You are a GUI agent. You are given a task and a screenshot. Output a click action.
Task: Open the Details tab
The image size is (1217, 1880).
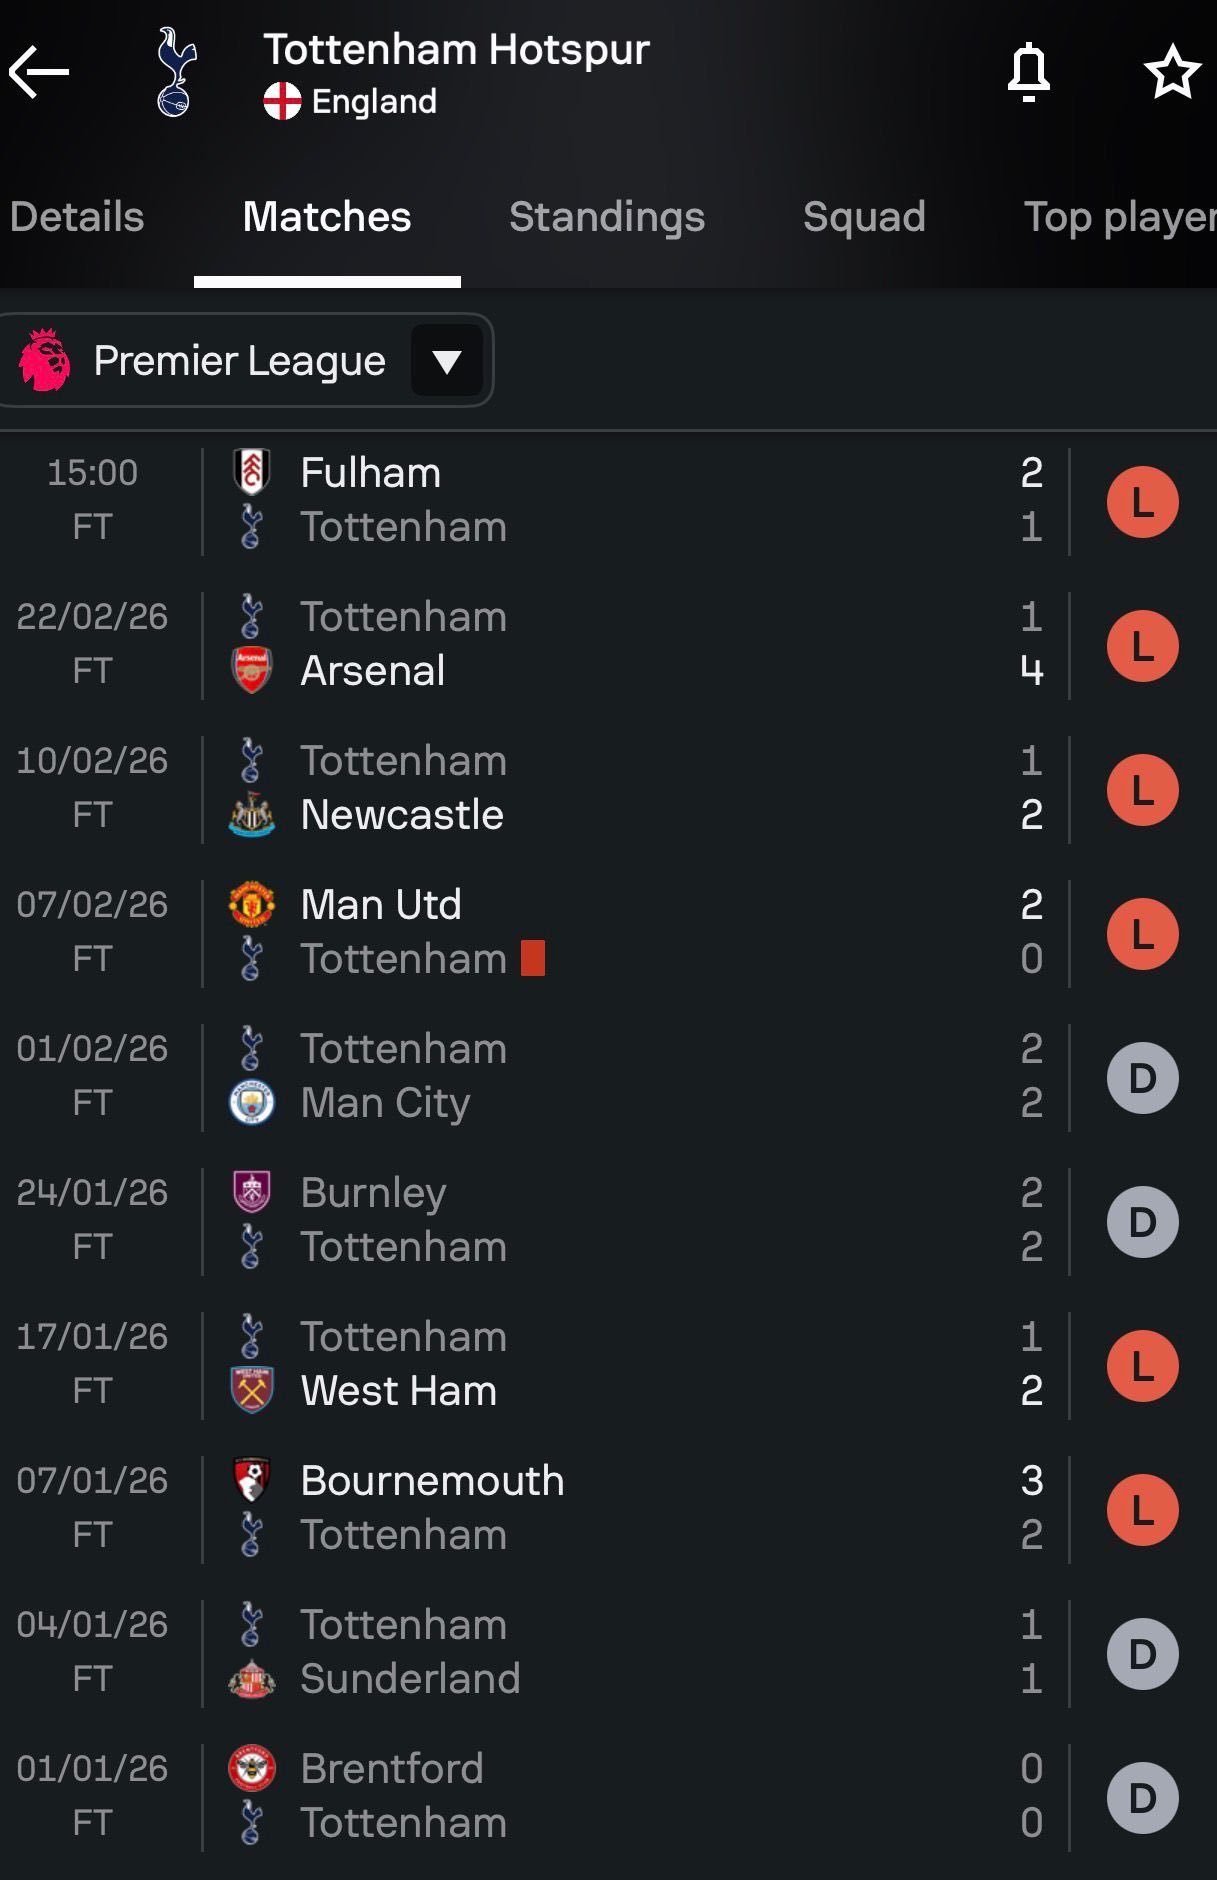pyautogui.click(x=77, y=217)
